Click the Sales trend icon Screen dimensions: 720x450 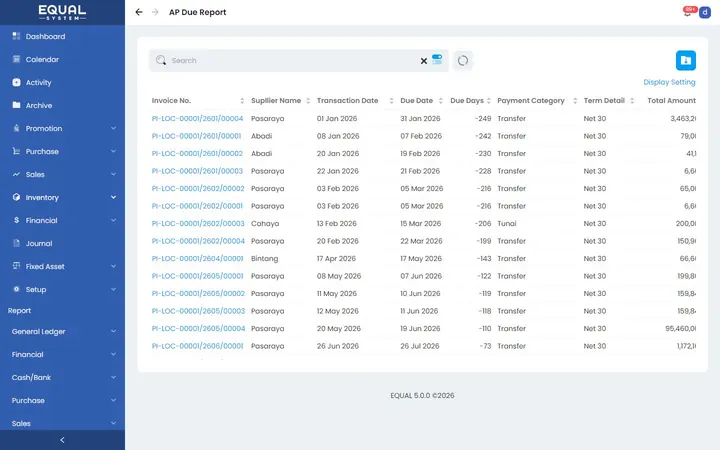click(x=17, y=174)
